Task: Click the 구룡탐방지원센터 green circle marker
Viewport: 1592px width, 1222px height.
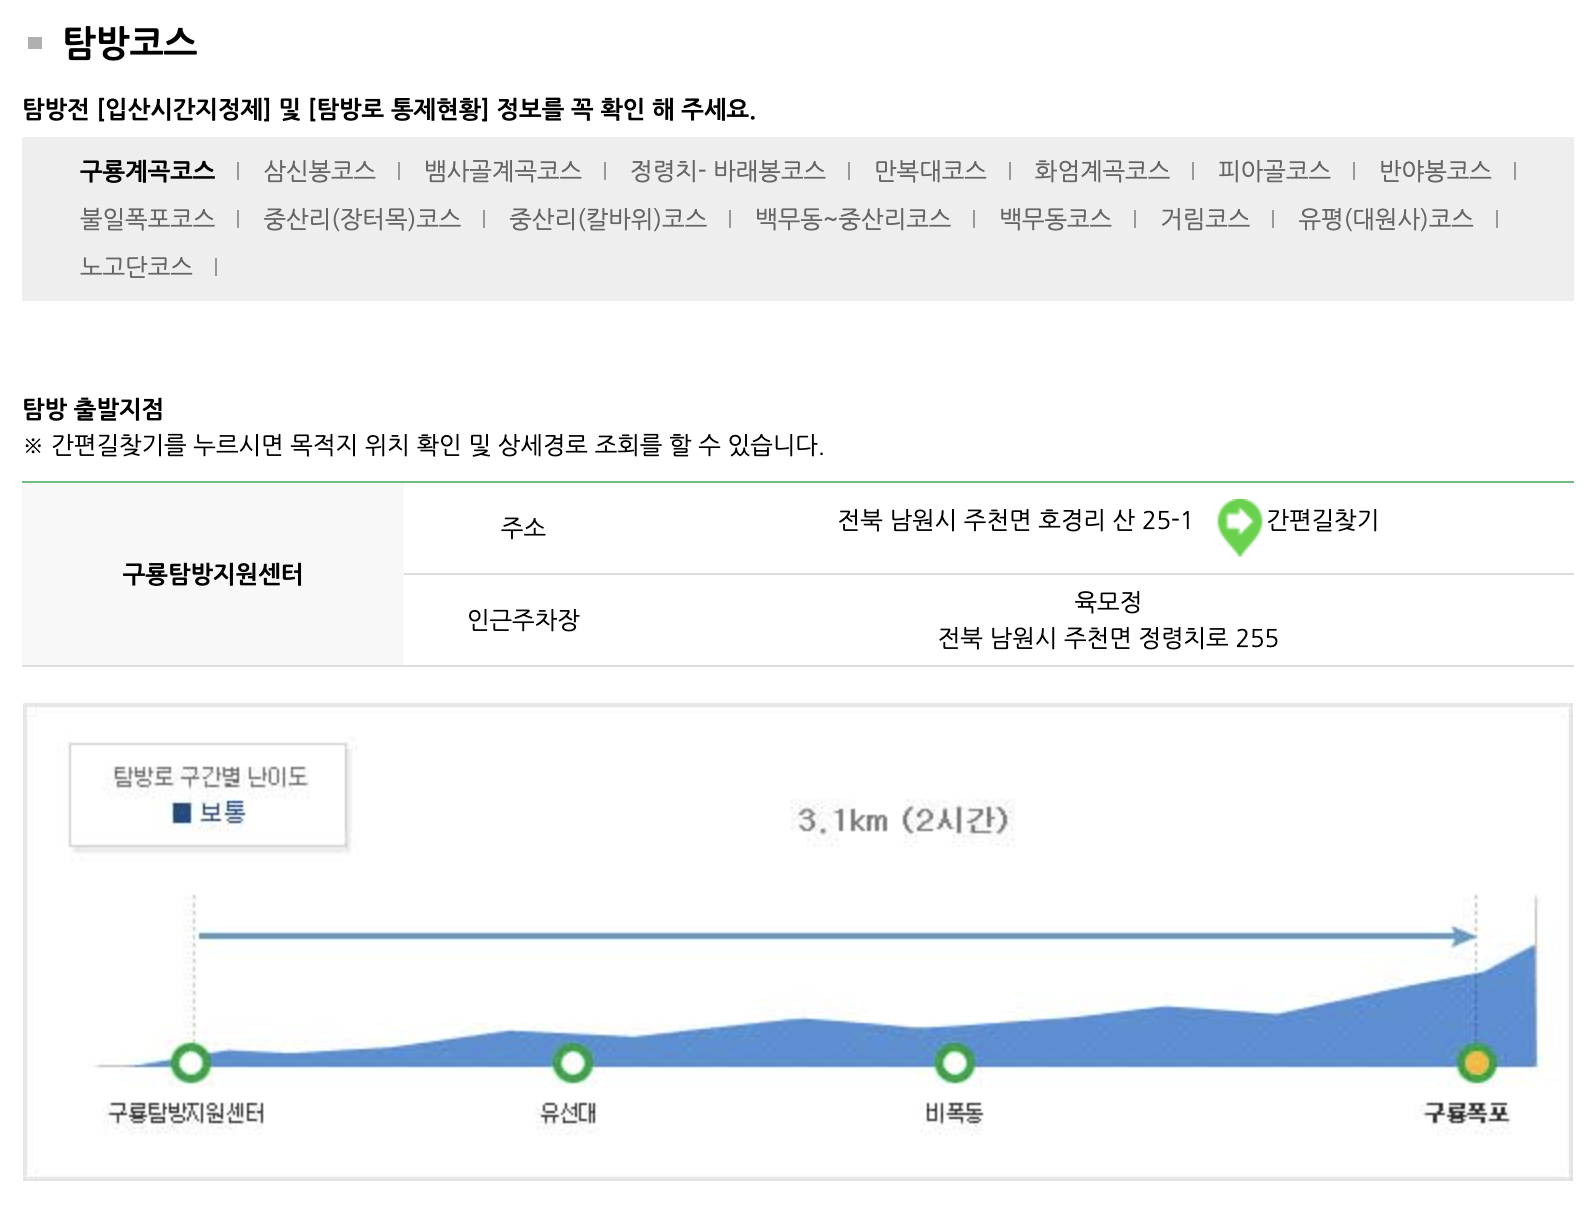Action: point(191,1062)
